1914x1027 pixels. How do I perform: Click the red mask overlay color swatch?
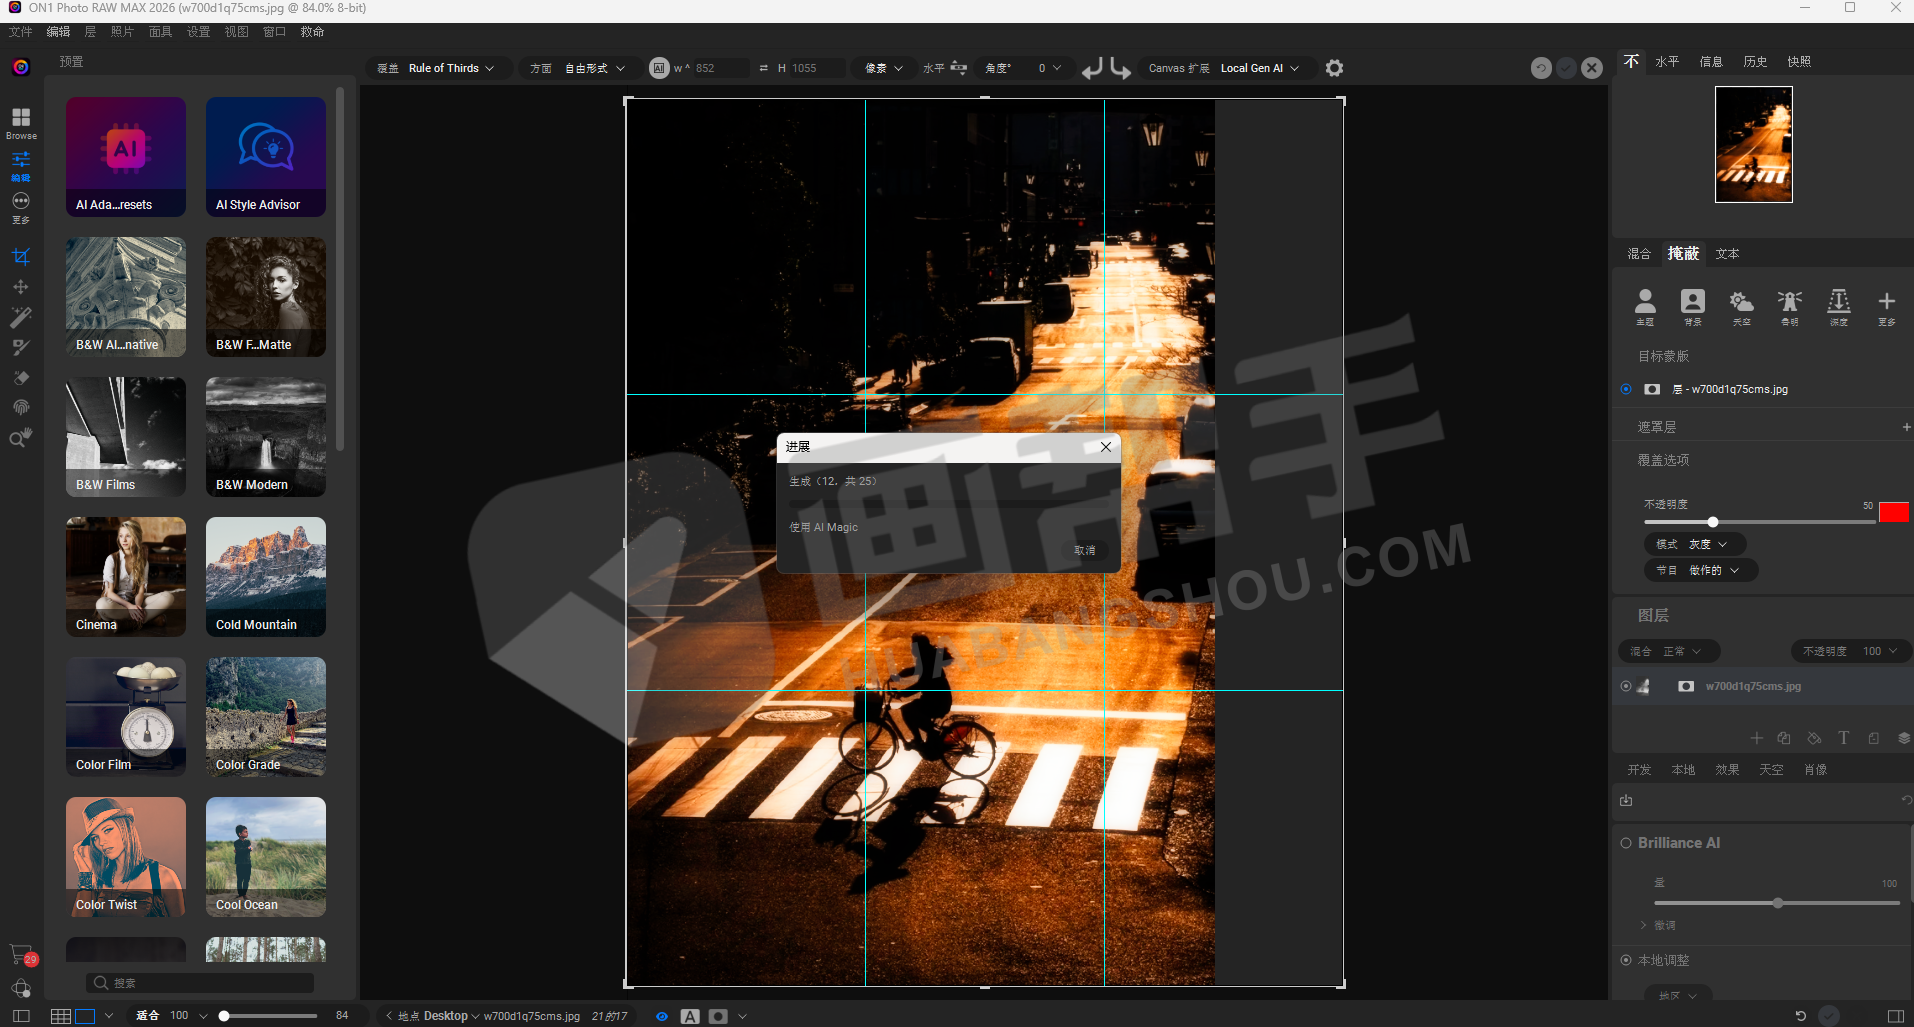coord(1893,512)
